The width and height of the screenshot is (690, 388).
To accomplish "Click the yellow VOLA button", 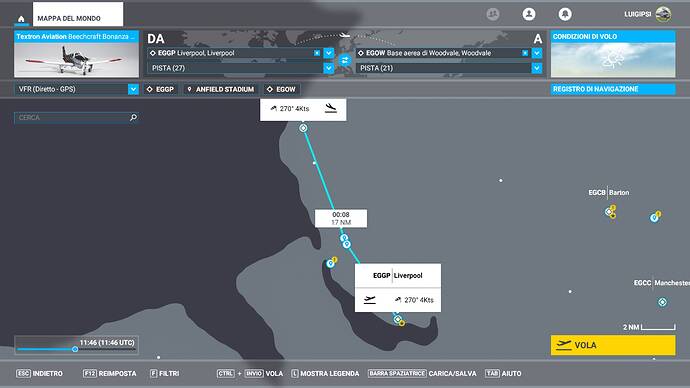I will point(613,345).
